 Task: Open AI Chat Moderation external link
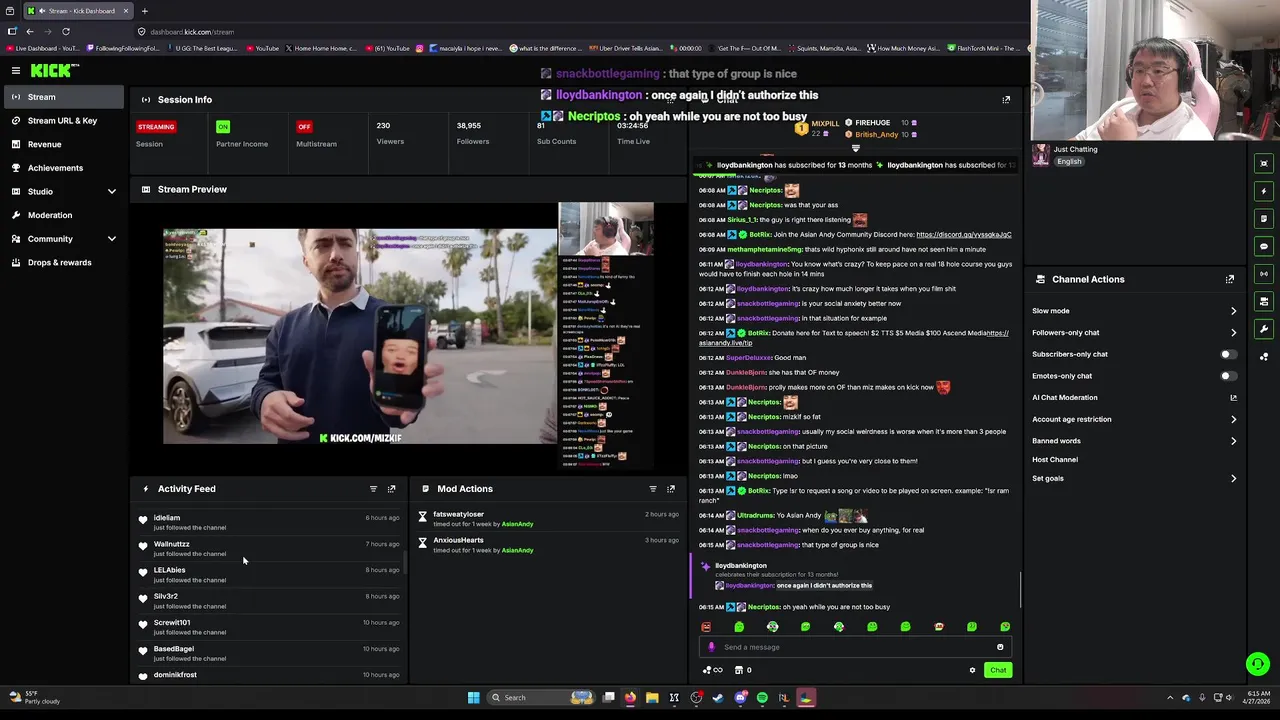point(1233,398)
